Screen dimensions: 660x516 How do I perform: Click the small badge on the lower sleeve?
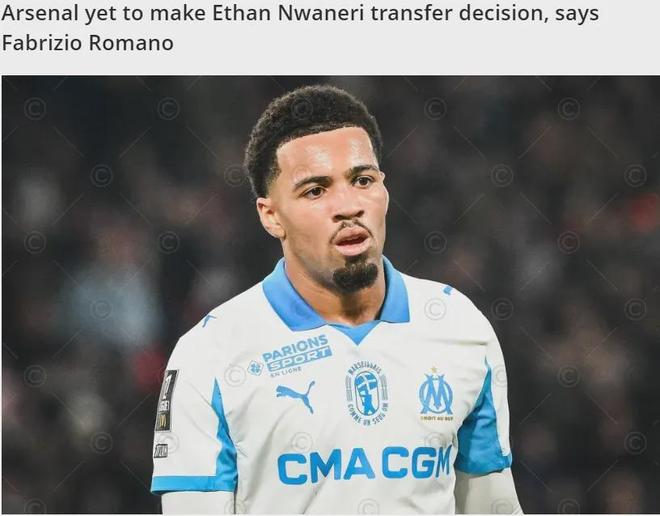point(161,450)
